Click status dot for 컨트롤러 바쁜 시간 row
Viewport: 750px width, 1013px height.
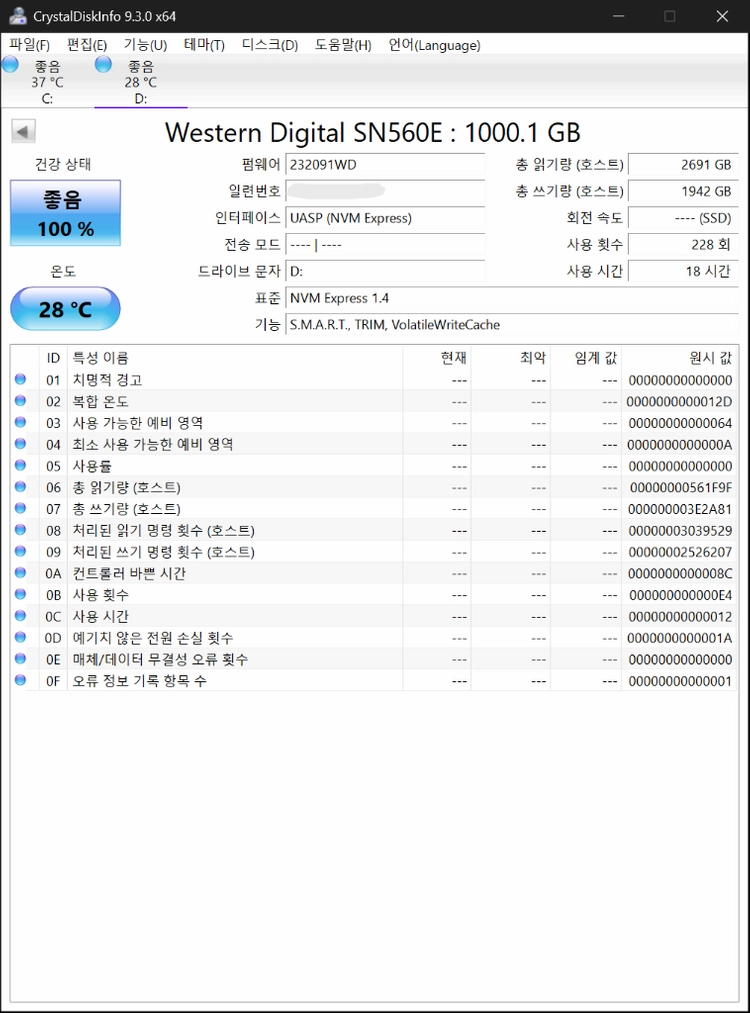pyautogui.click(x=21, y=572)
